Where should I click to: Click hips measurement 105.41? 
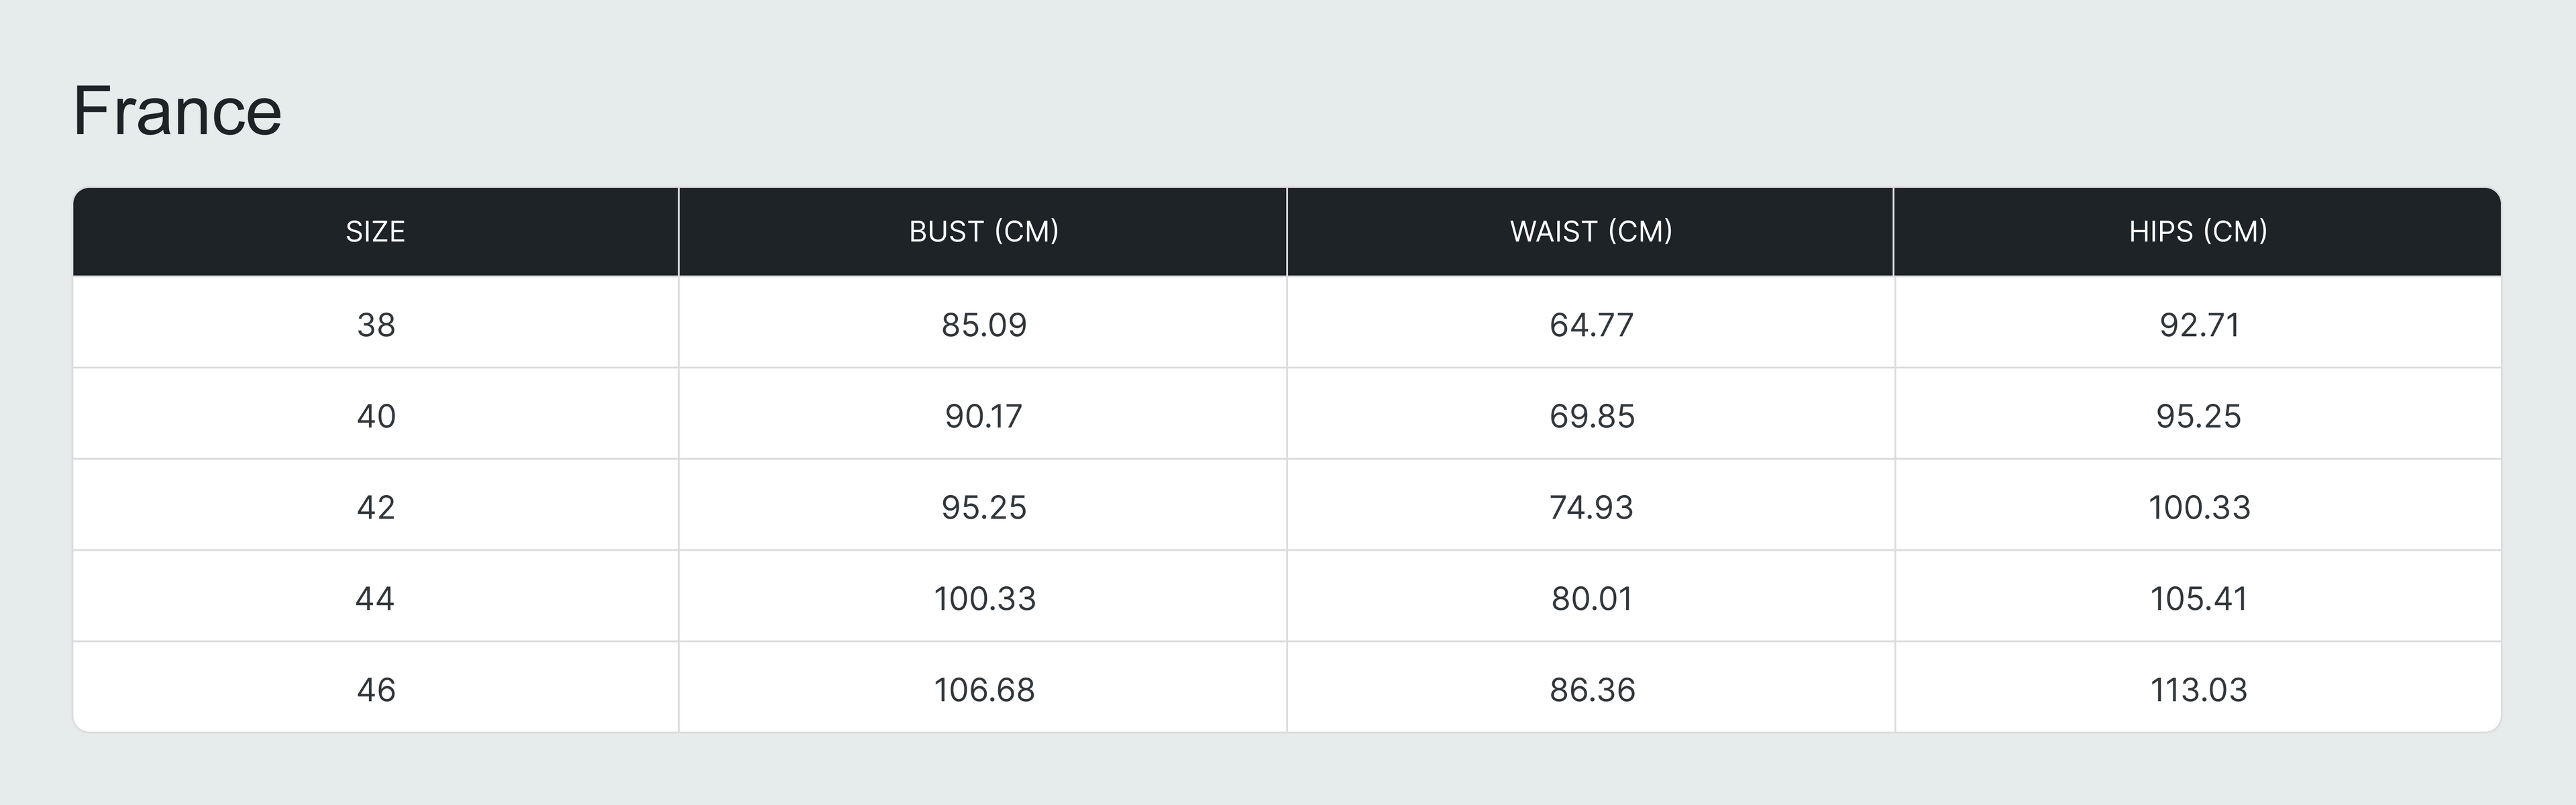pyautogui.click(x=2199, y=598)
